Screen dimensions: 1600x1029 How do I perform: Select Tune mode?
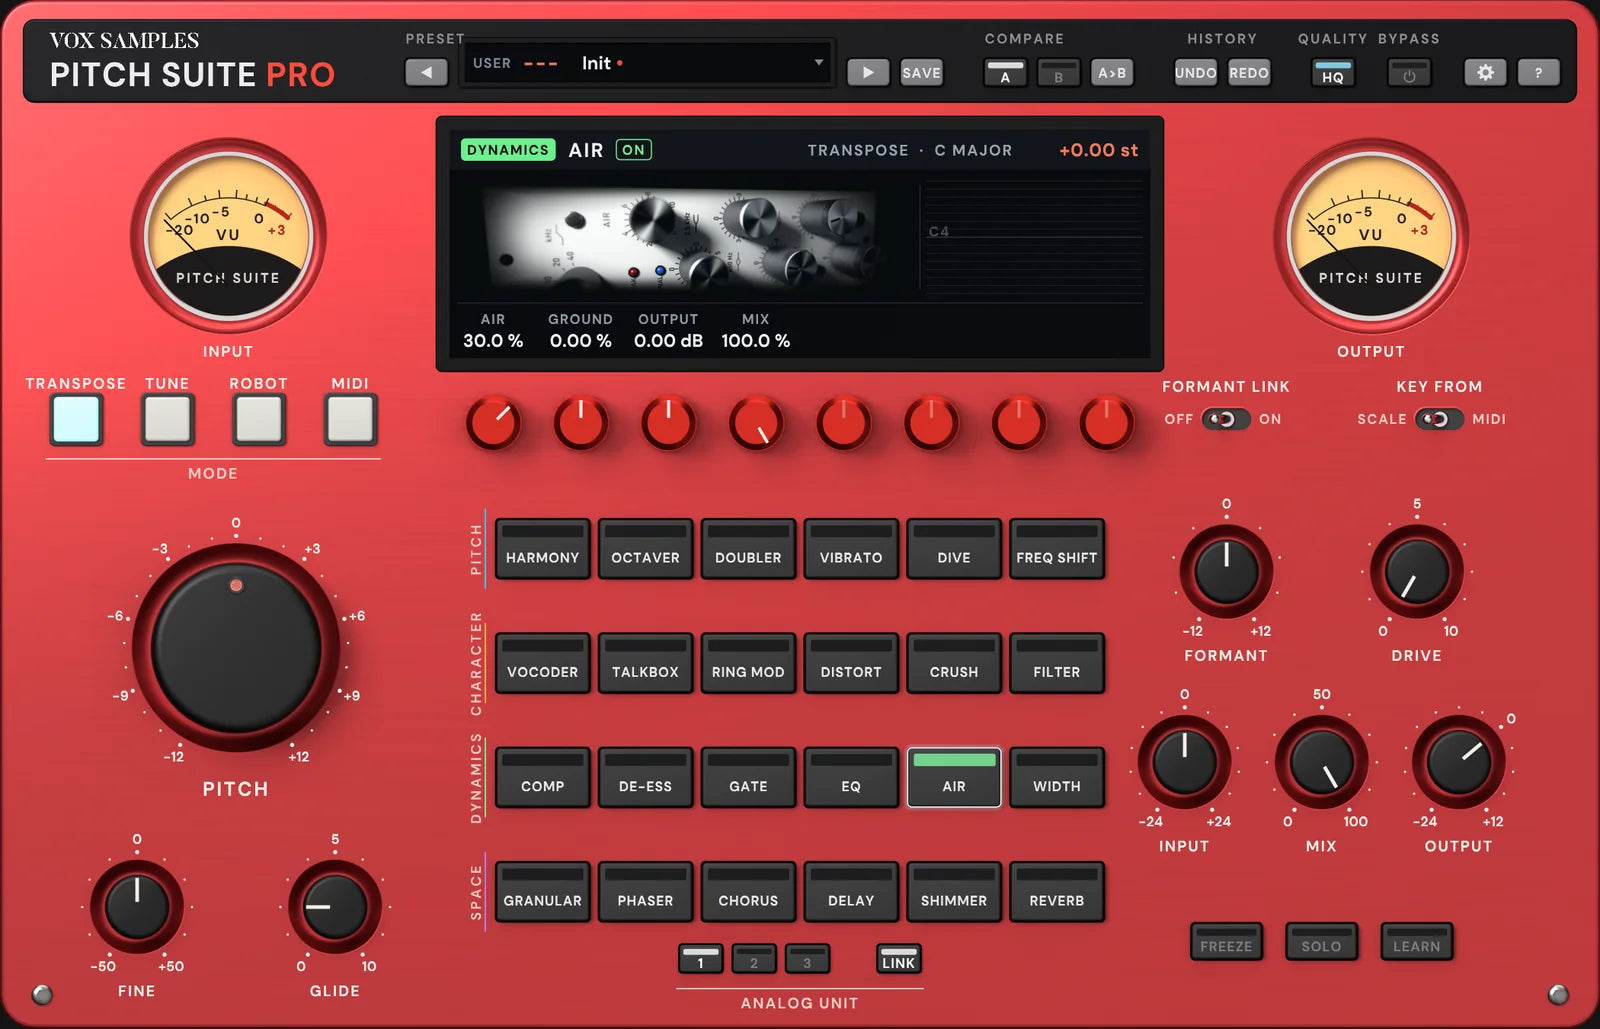coord(167,419)
